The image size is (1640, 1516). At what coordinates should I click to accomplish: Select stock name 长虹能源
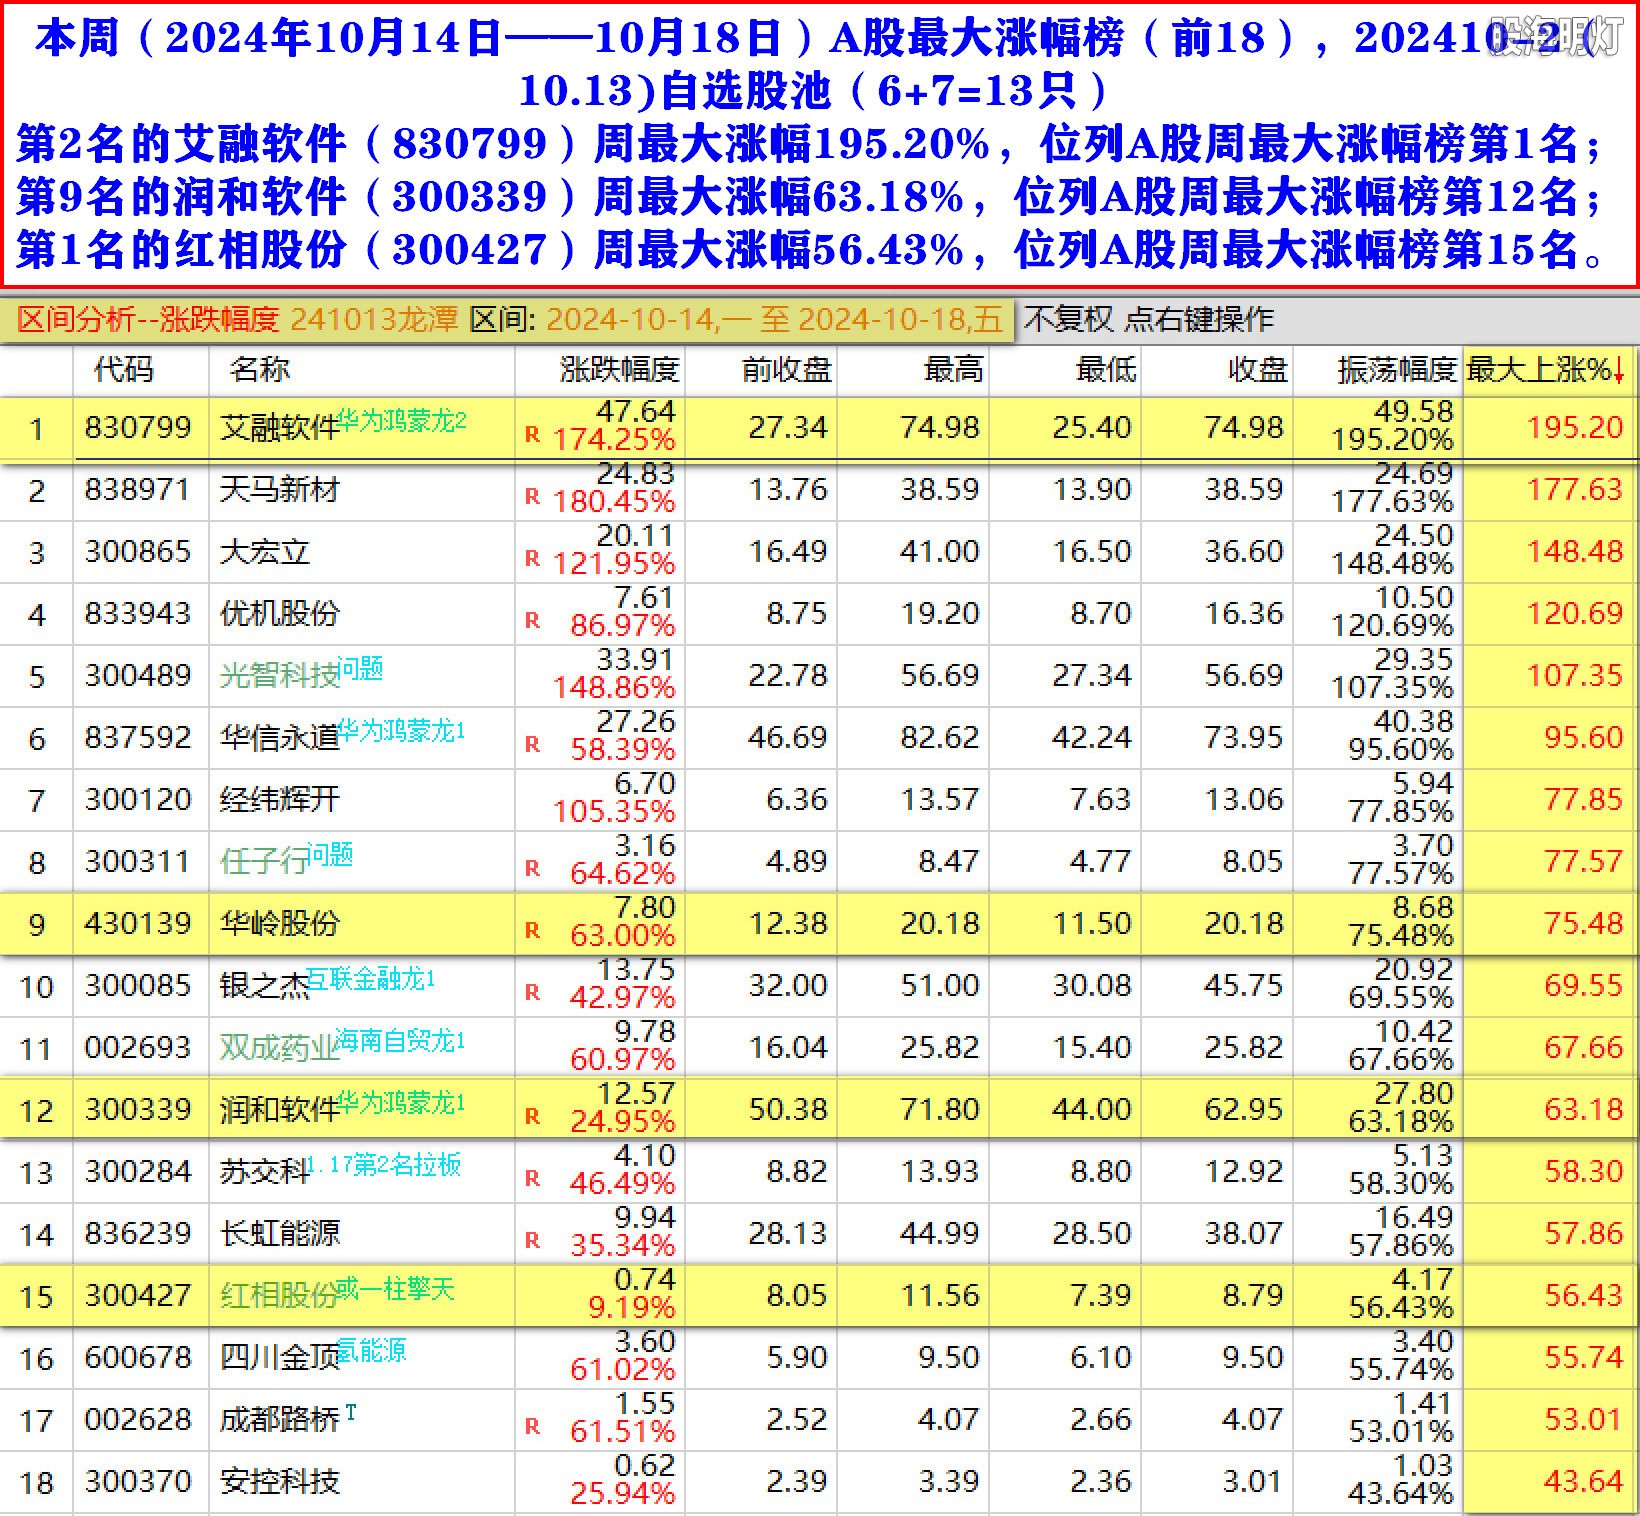pyautogui.click(x=280, y=1234)
